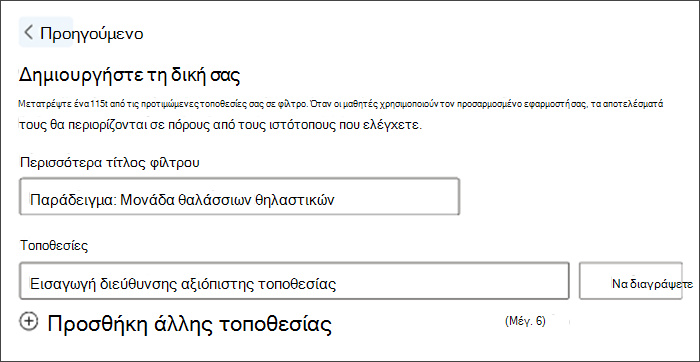The width and height of the screenshot is (700, 362).
Task: Click Προσθήκη άλλης τοποθεσίας text
Action: 189,324
